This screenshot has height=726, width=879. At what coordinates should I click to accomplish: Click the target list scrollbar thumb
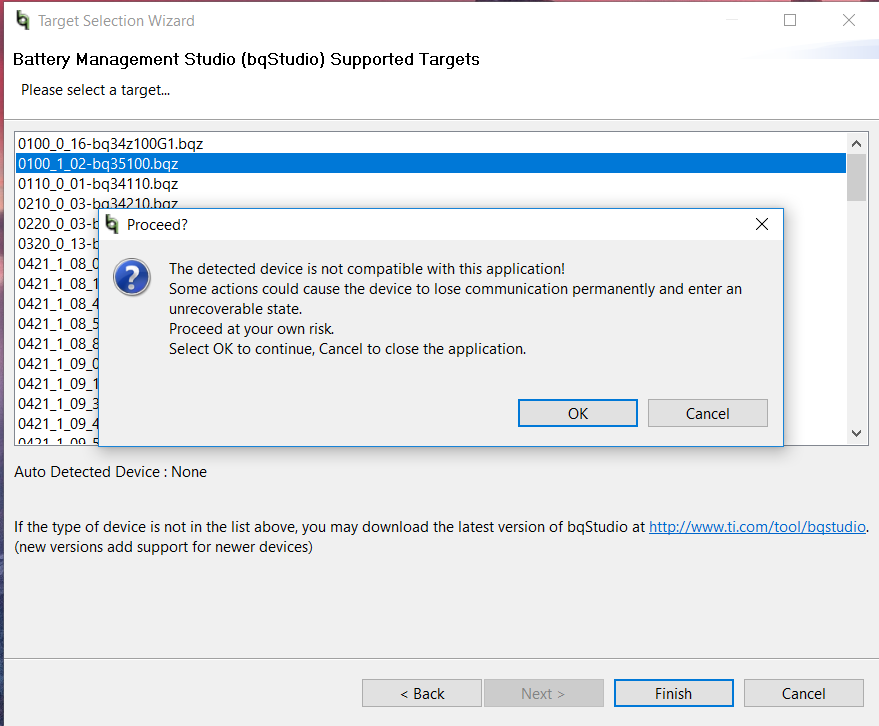(x=856, y=176)
